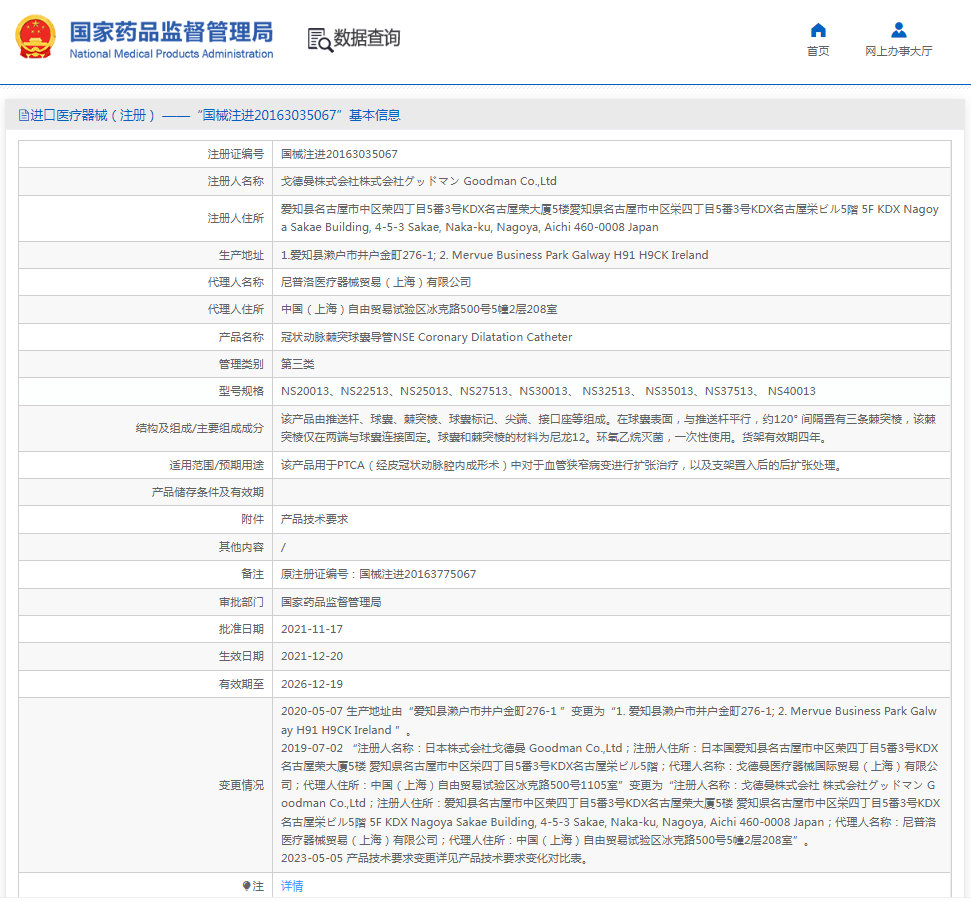The height and width of the screenshot is (901, 971).
Task: Open the 详情 link
Action: point(292,886)
